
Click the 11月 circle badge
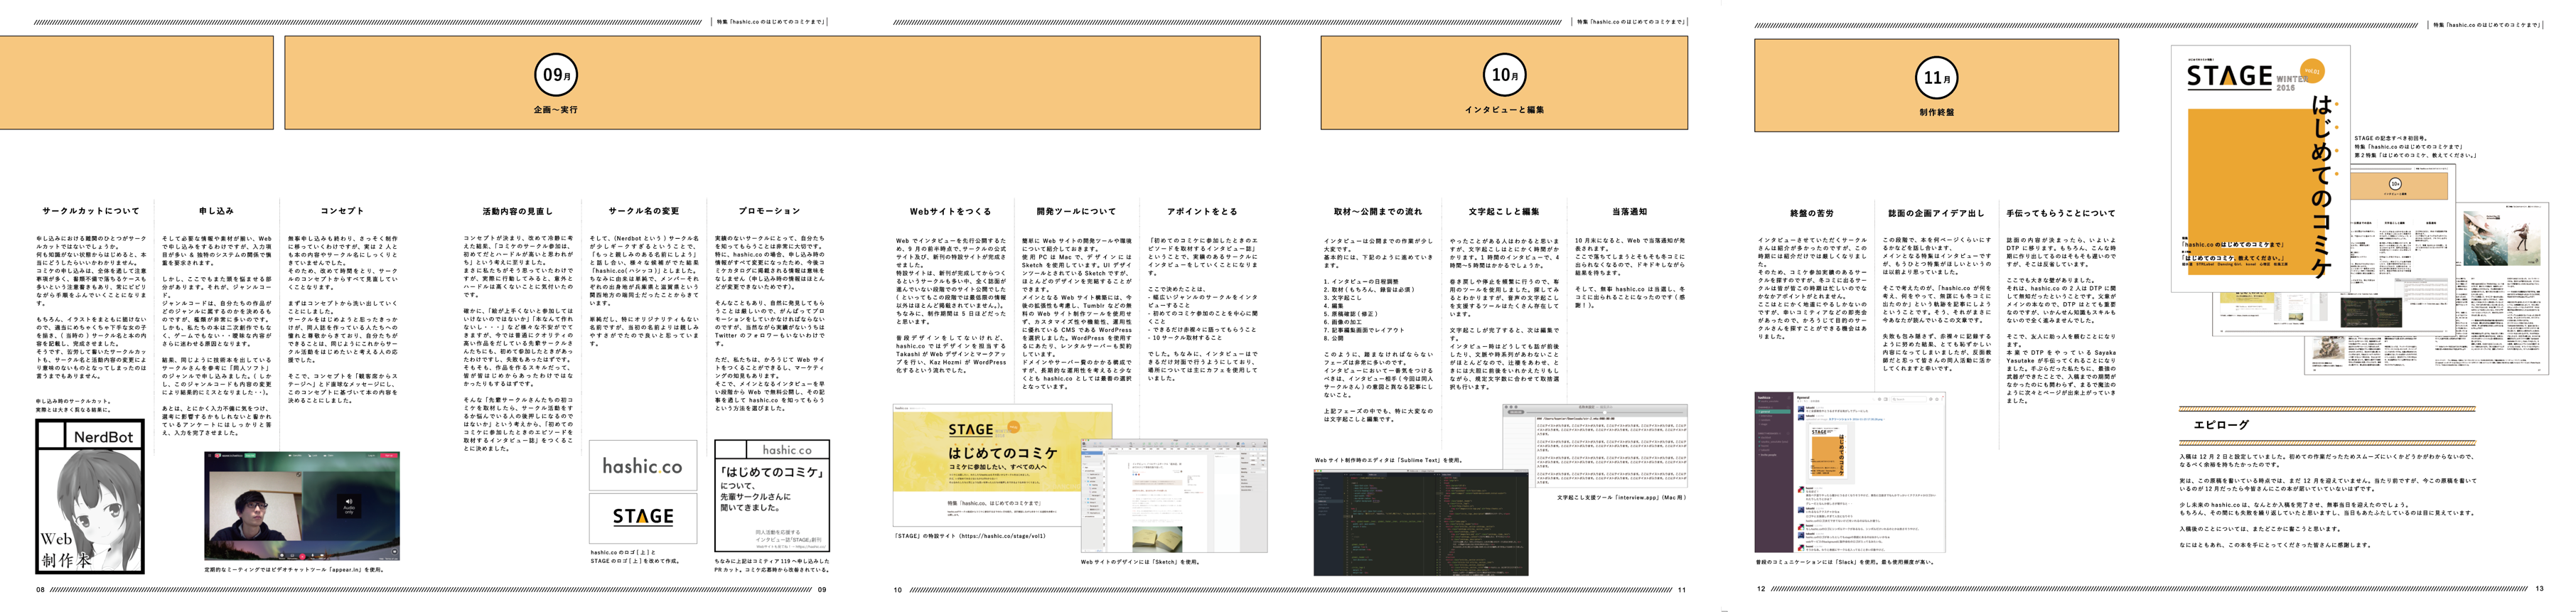[x=1936, y=77]
